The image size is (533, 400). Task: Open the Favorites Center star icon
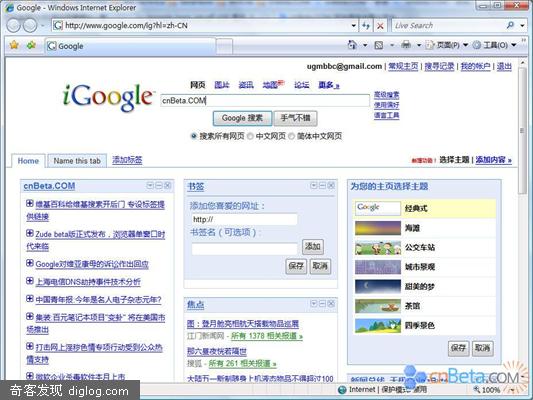coord(14,45)
